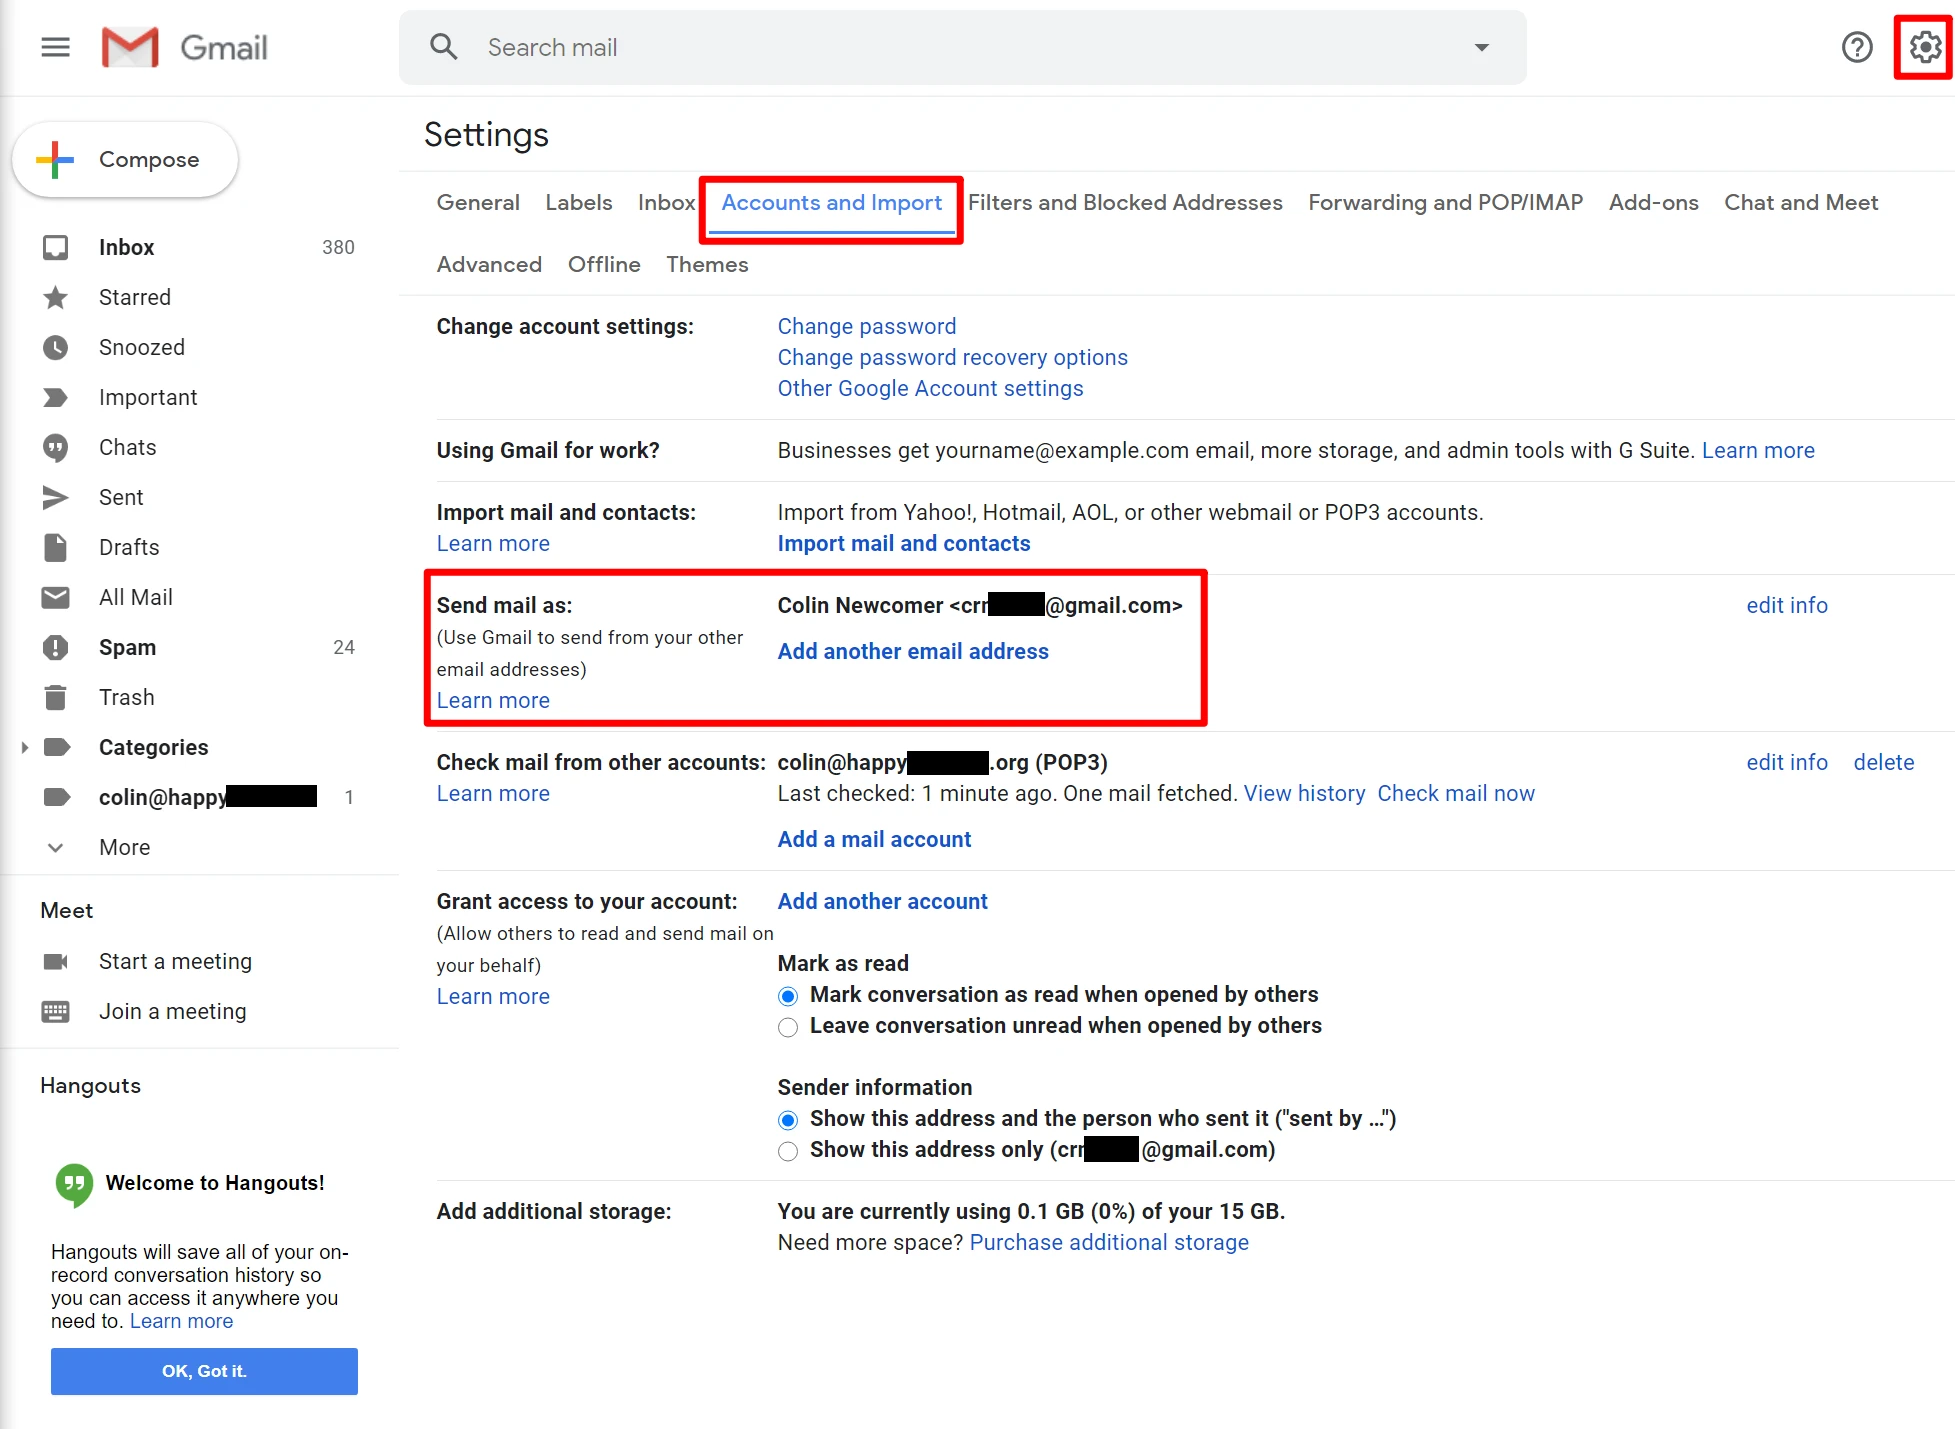
Task: Click the Help question mark icon
Action: 1859,47
